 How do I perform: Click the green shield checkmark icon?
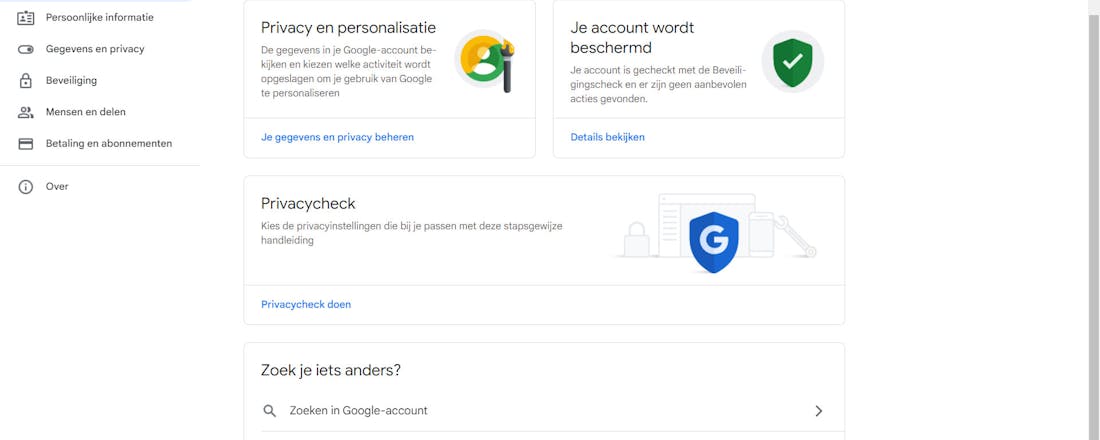(x=792, y=62)
